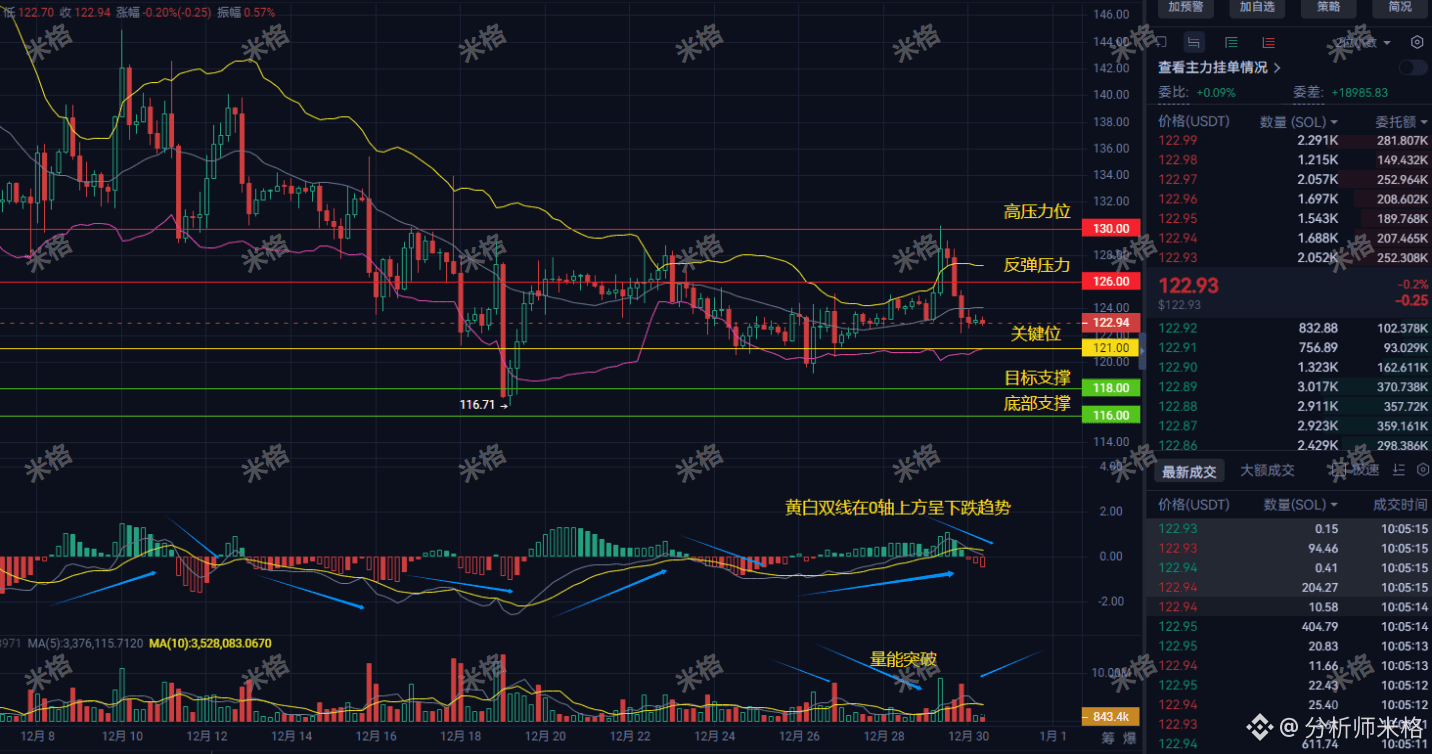Toggle the 主力挂单 switch on
The height and width of the screenshot is (754, 1432).
[1413, 68]
